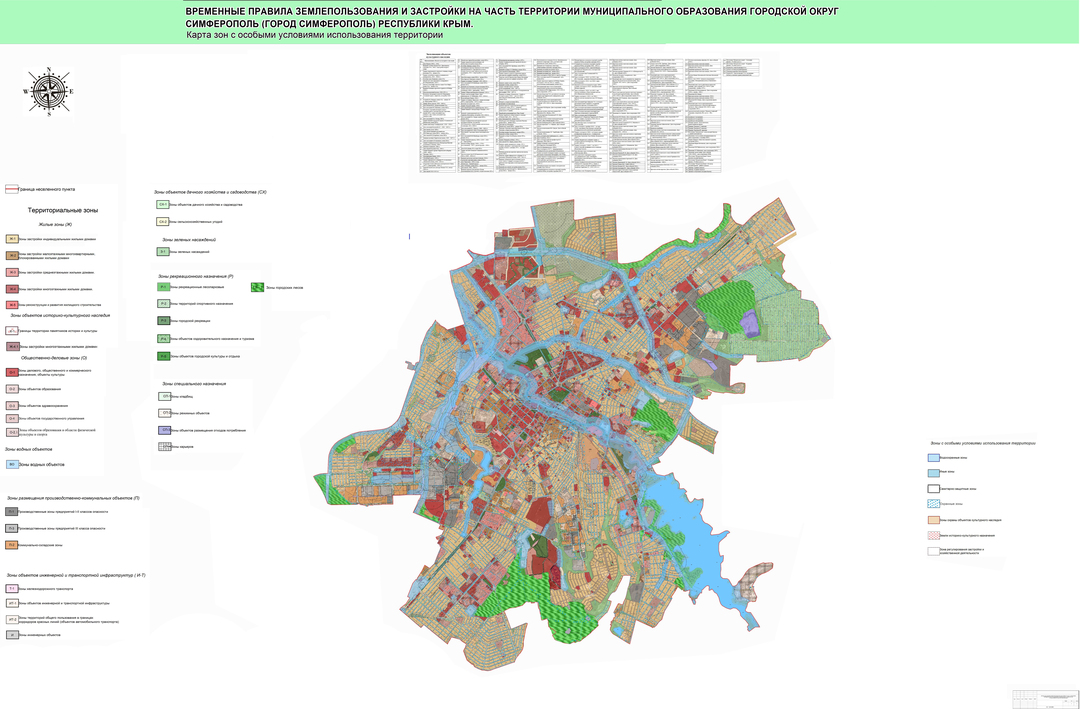Select the purple waste disposal zone swatch

click(x=163, y=430)
